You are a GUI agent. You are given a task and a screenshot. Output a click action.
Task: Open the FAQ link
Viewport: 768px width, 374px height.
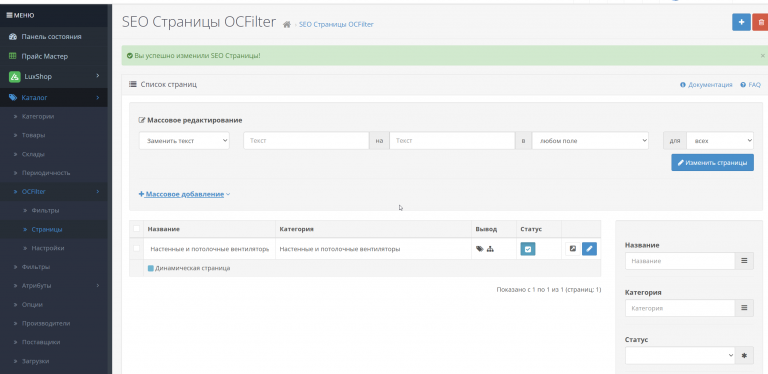[754, 85]
